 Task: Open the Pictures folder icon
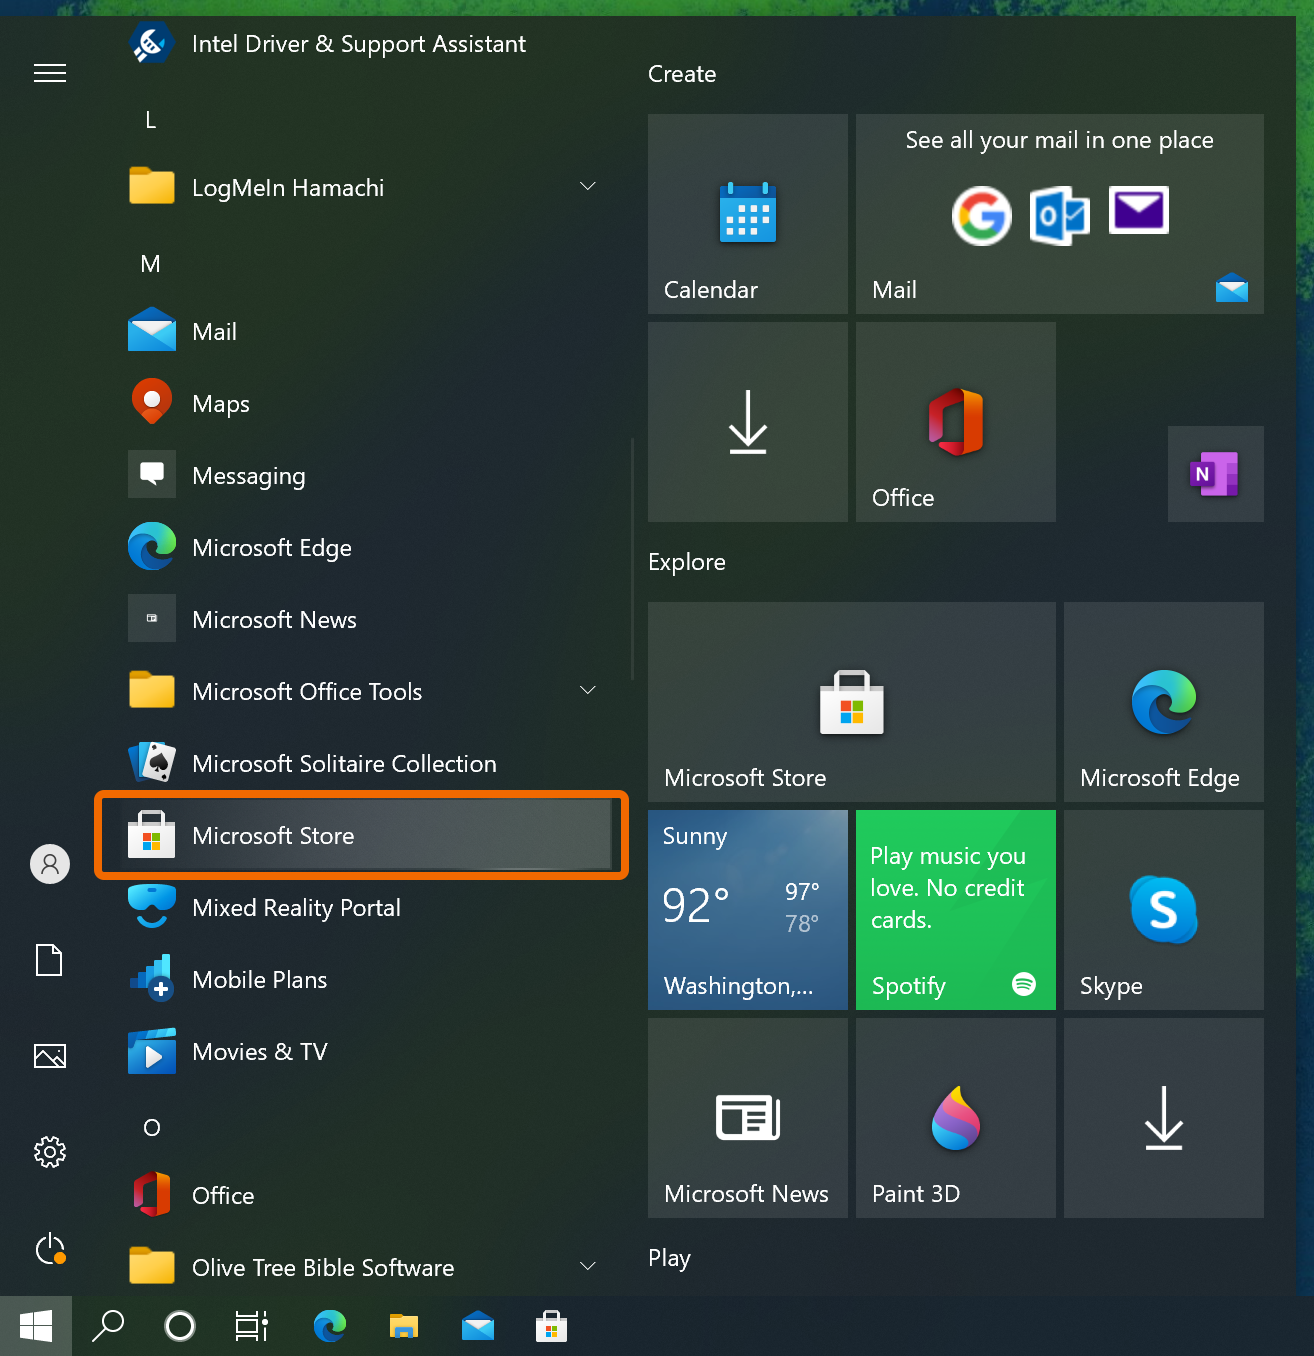coord(50,1056)
